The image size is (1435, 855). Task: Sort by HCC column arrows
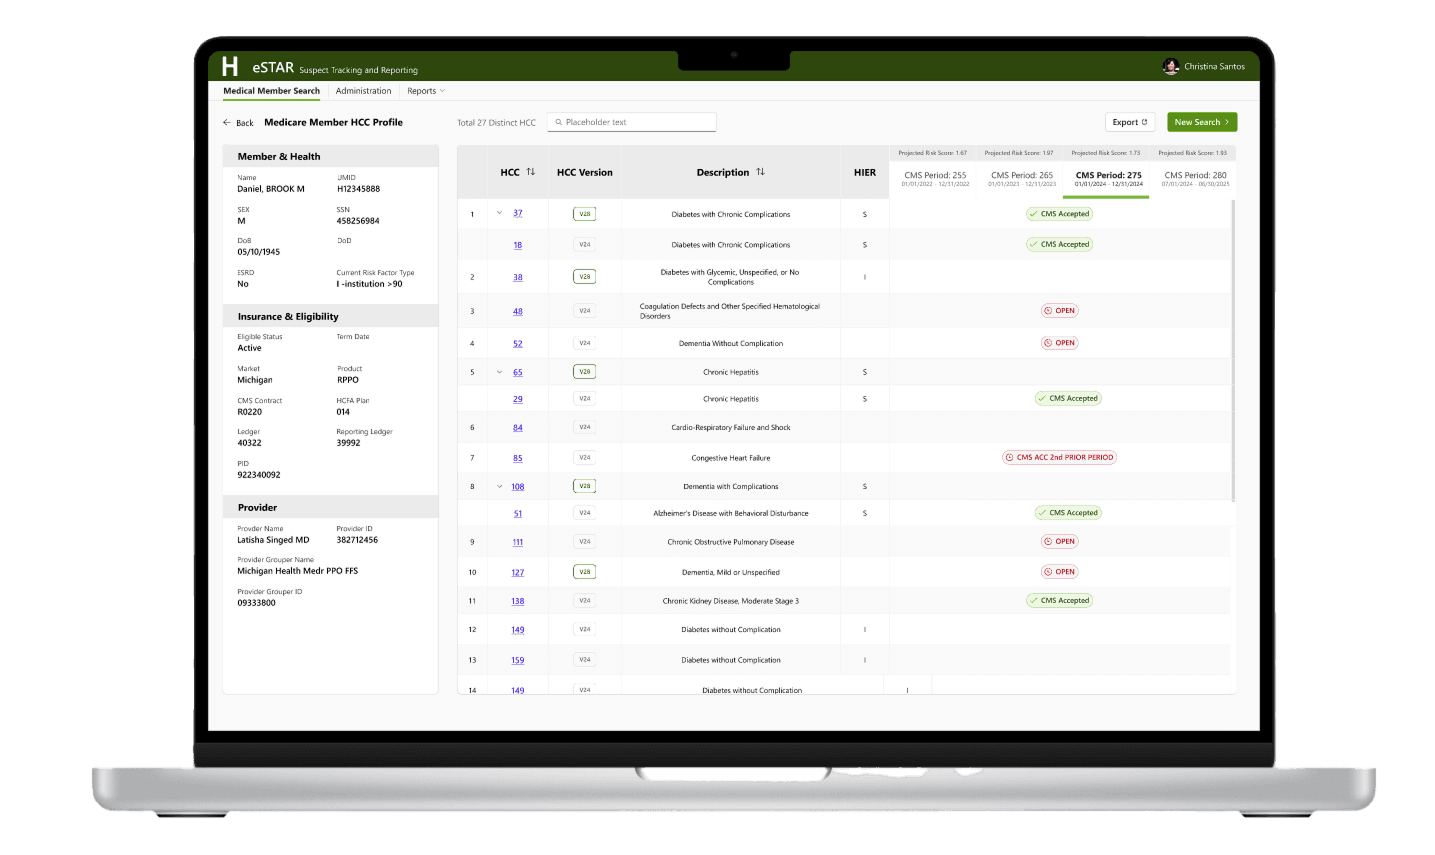click(x=531, y=172)
